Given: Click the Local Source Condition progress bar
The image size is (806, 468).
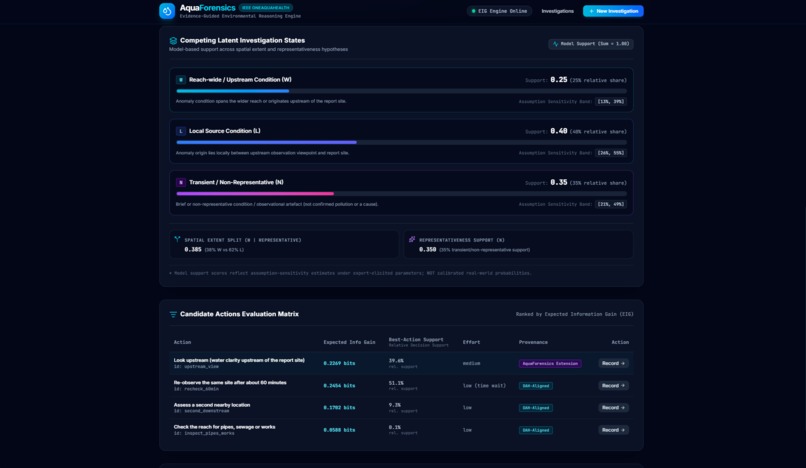Looking at the screenshot, I should click(x=401, y=142).
